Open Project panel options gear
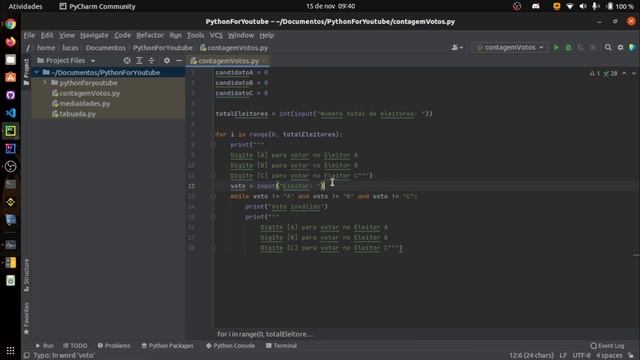This screenshot has width=640, height=360. point(167,60)
